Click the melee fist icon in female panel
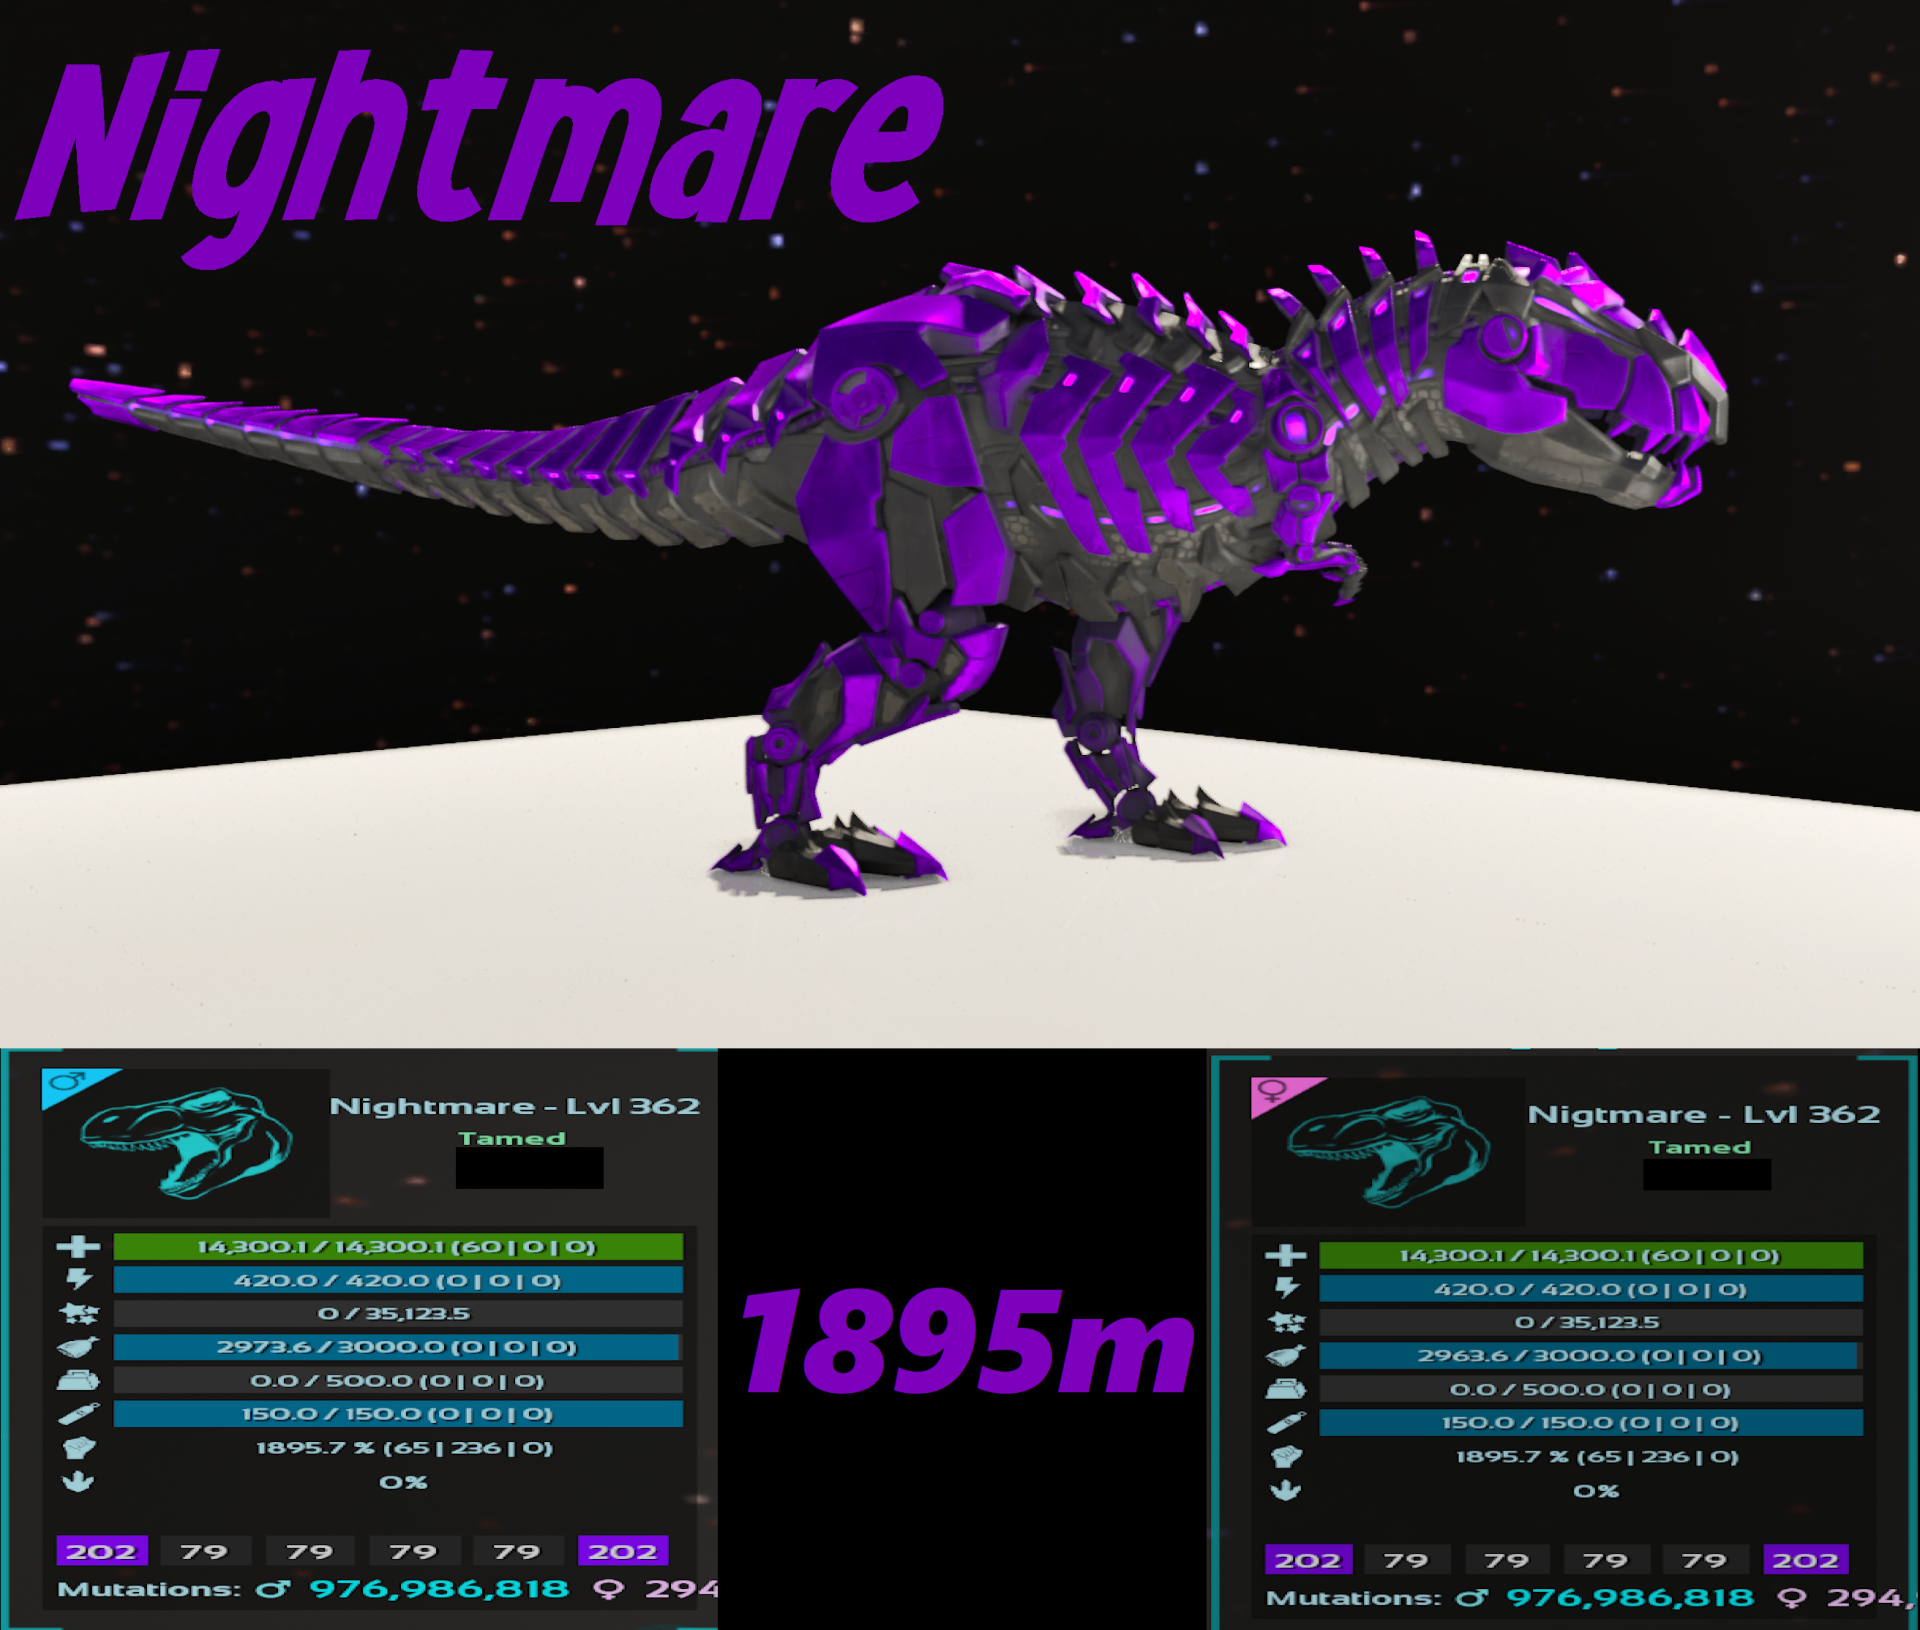The width and height of the screenshot is (1920, 1630). [1286, 1457]
